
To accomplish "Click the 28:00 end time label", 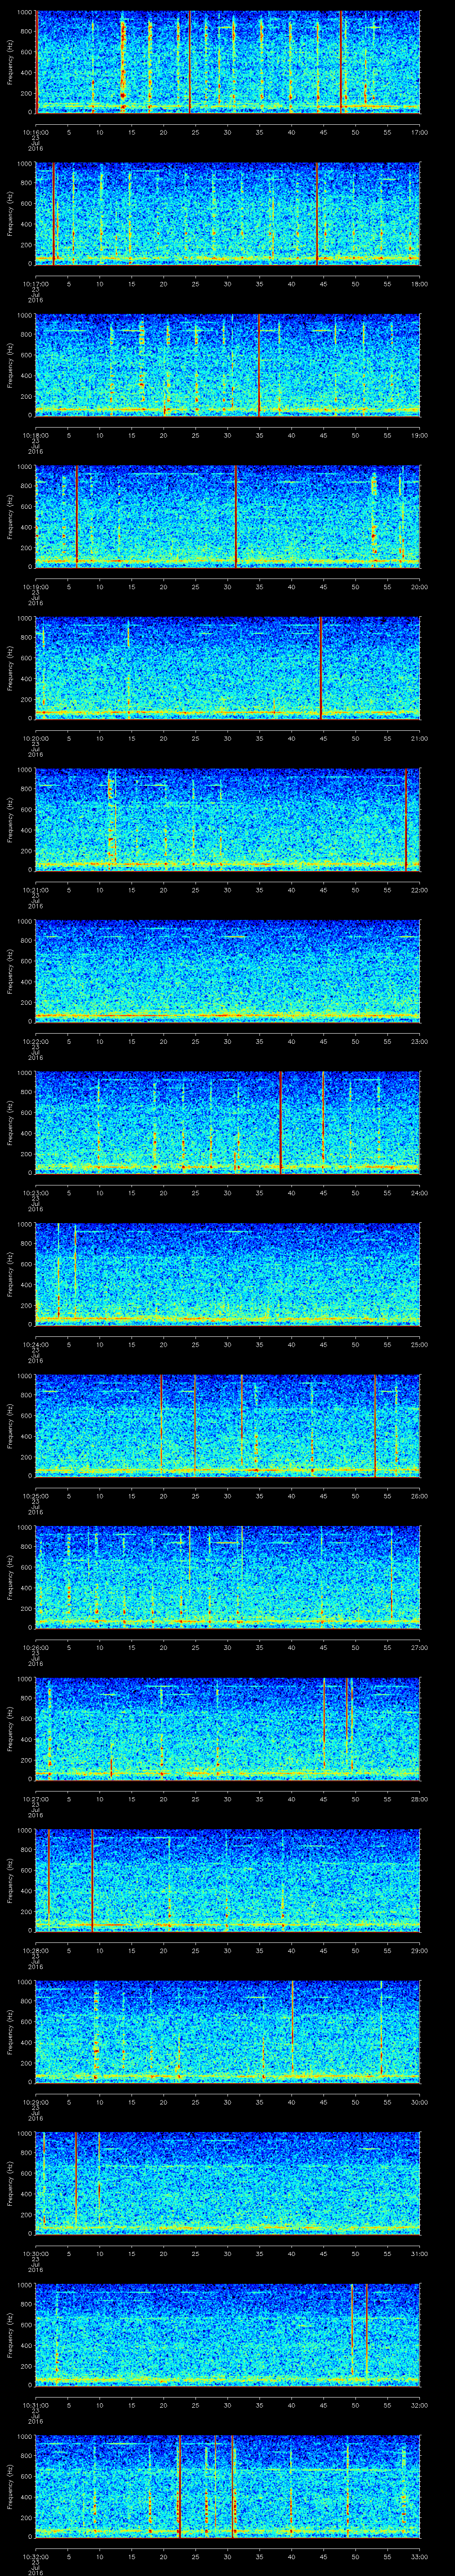I will 419,1799.
